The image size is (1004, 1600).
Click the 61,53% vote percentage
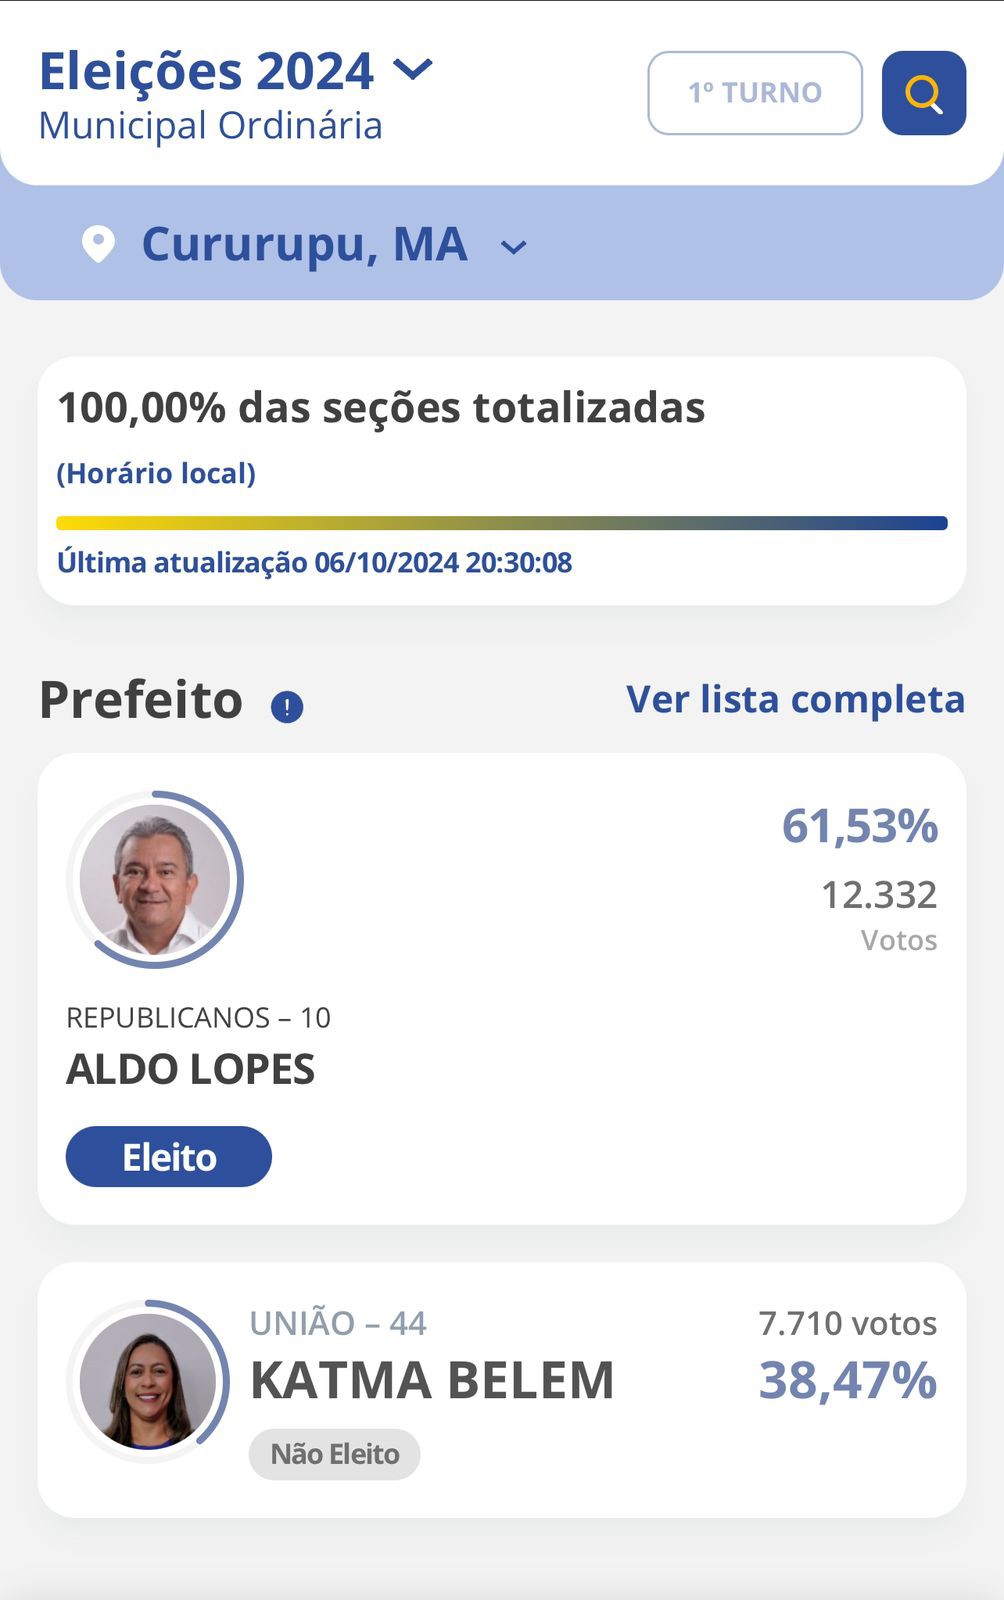click(x=860, y=826)
